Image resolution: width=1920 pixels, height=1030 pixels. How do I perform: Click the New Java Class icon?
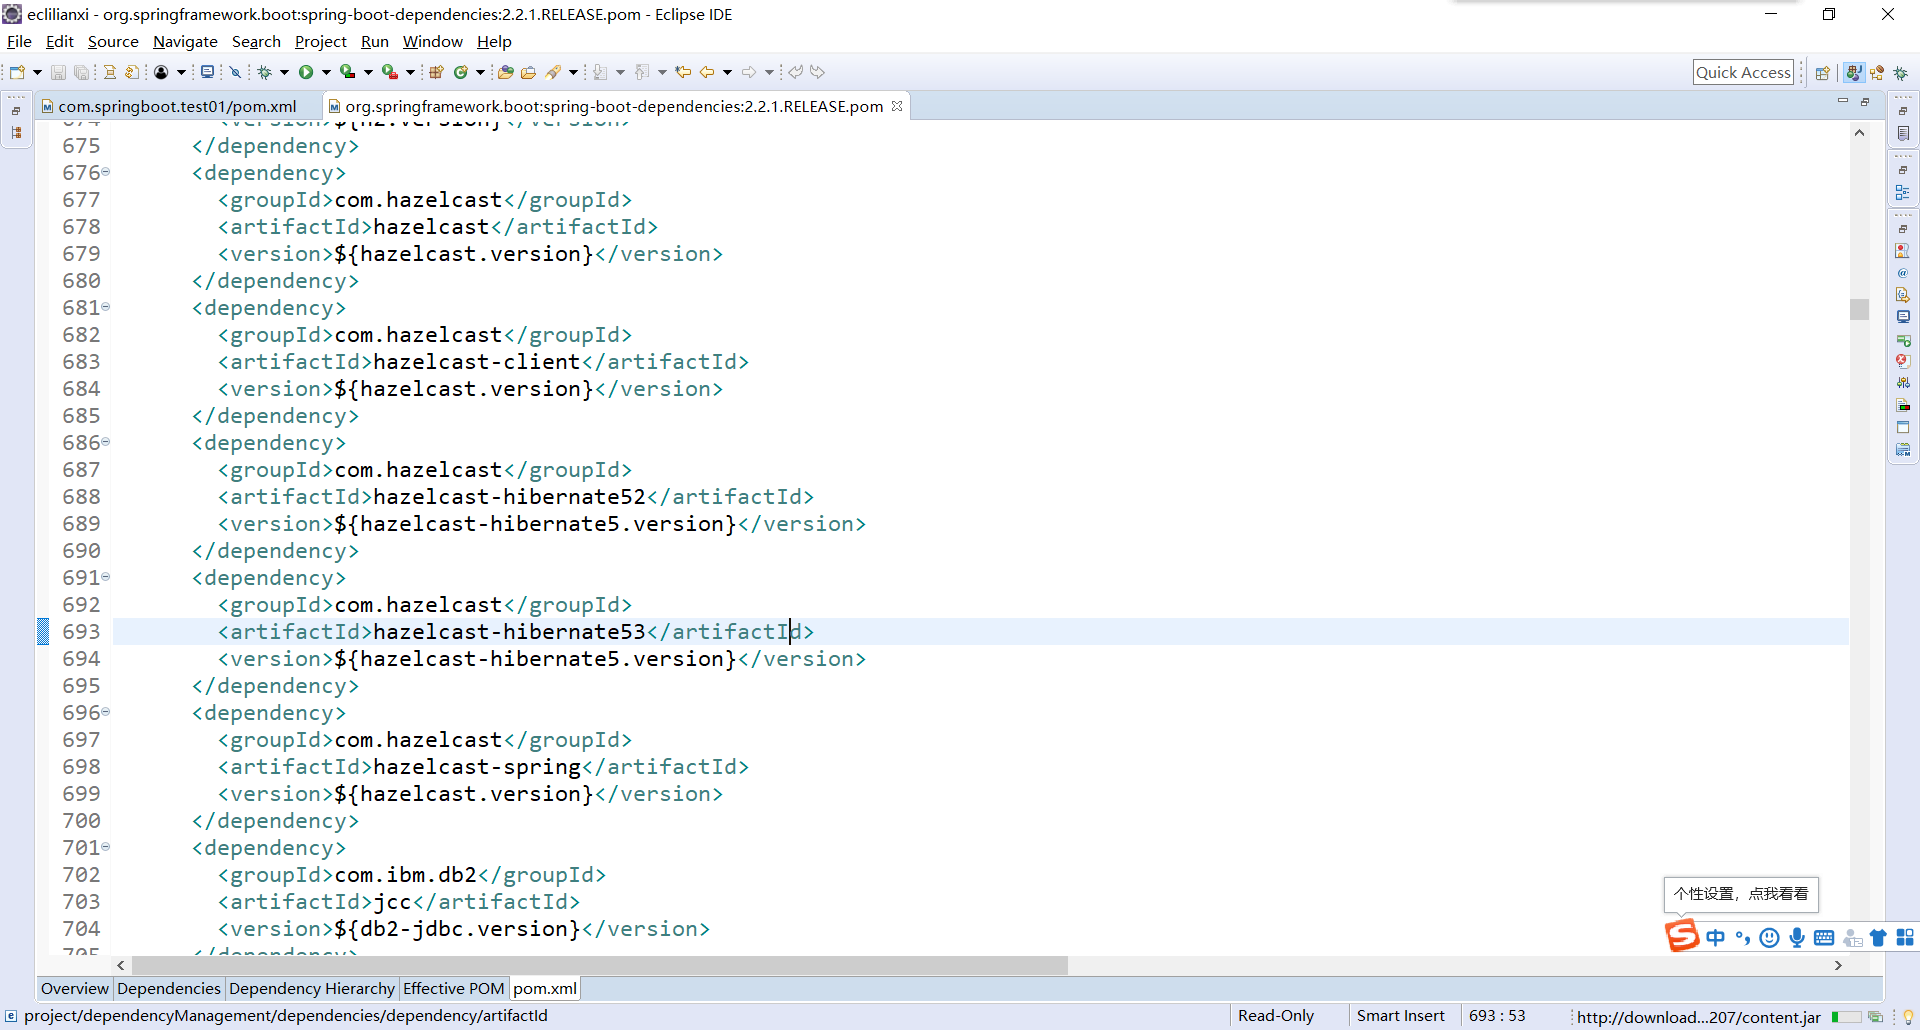(461, 72)
